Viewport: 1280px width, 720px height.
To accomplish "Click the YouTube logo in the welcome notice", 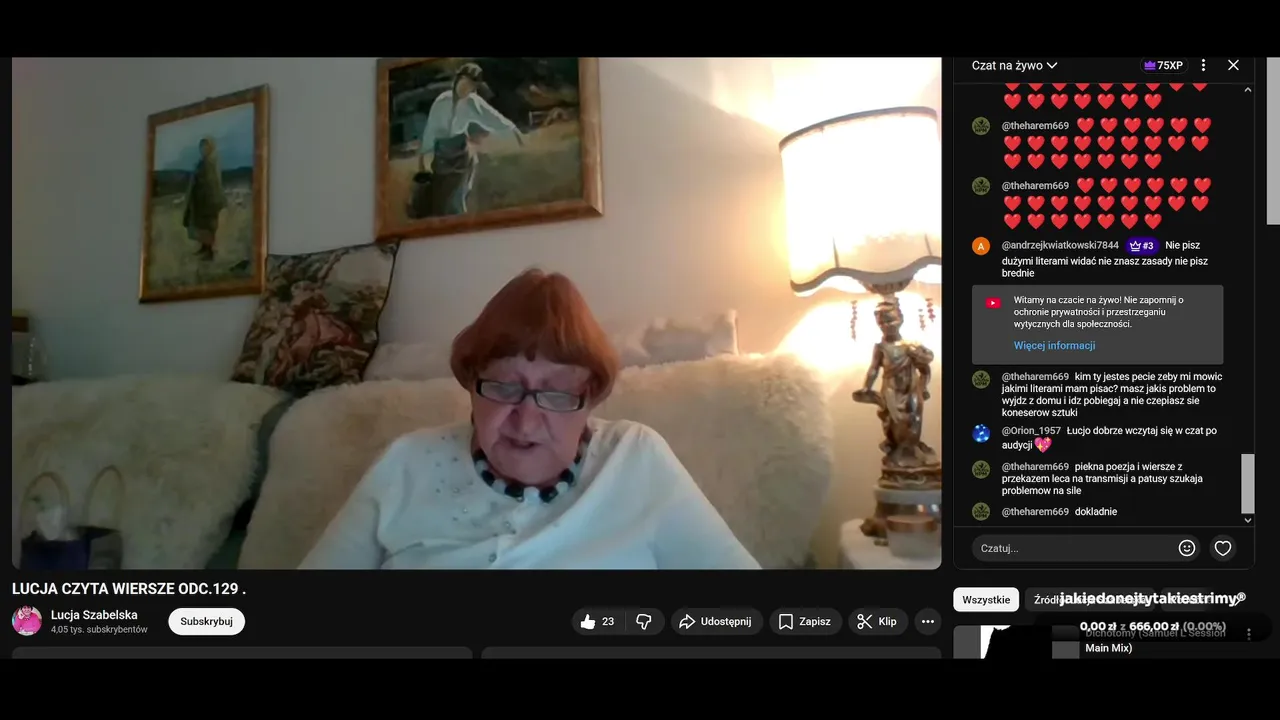I will (x=992, y=303).
